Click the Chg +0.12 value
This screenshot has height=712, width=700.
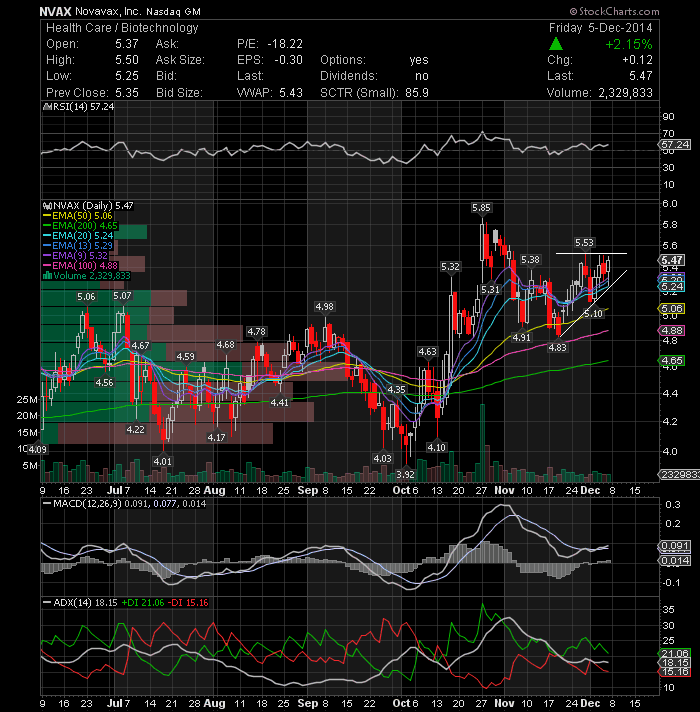point(637,59)
